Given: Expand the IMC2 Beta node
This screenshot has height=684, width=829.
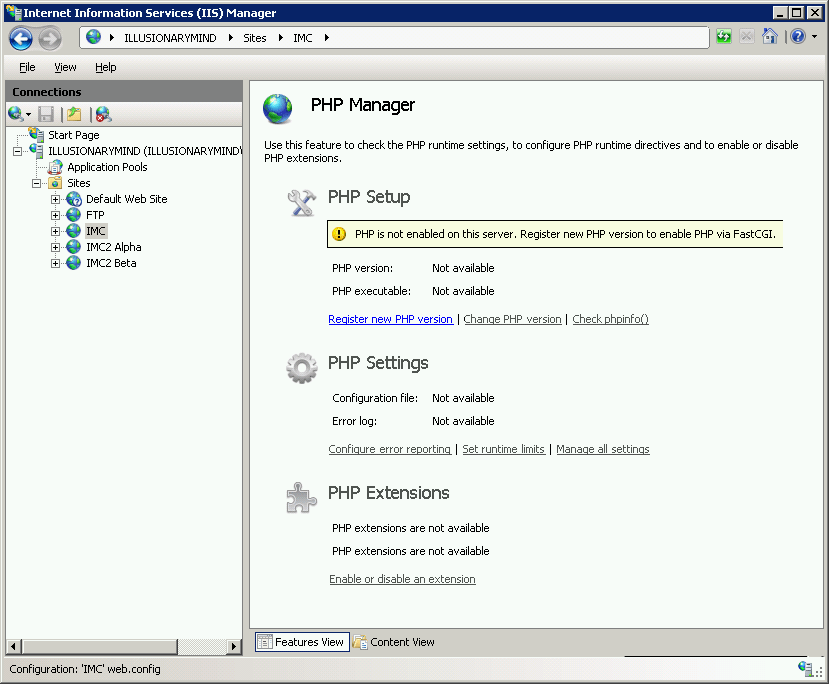Looking at the screenshot, I should [x=56, y=263].
